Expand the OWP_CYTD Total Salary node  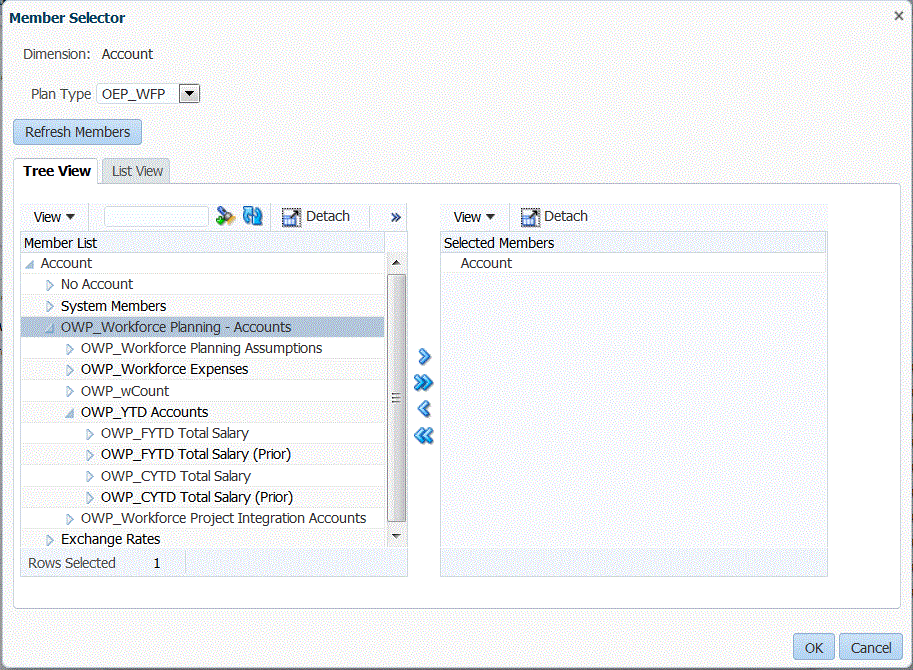click(x=90, y=477)
